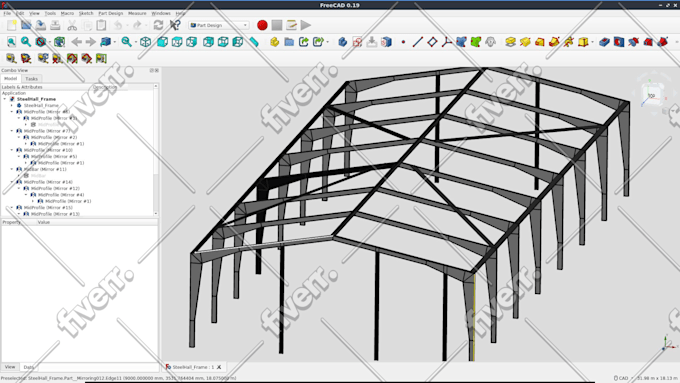Image resolution: width=680 pixels, height=383 pixels.
Task: Open the Sketch menu
Action: (x=86, y=13)
